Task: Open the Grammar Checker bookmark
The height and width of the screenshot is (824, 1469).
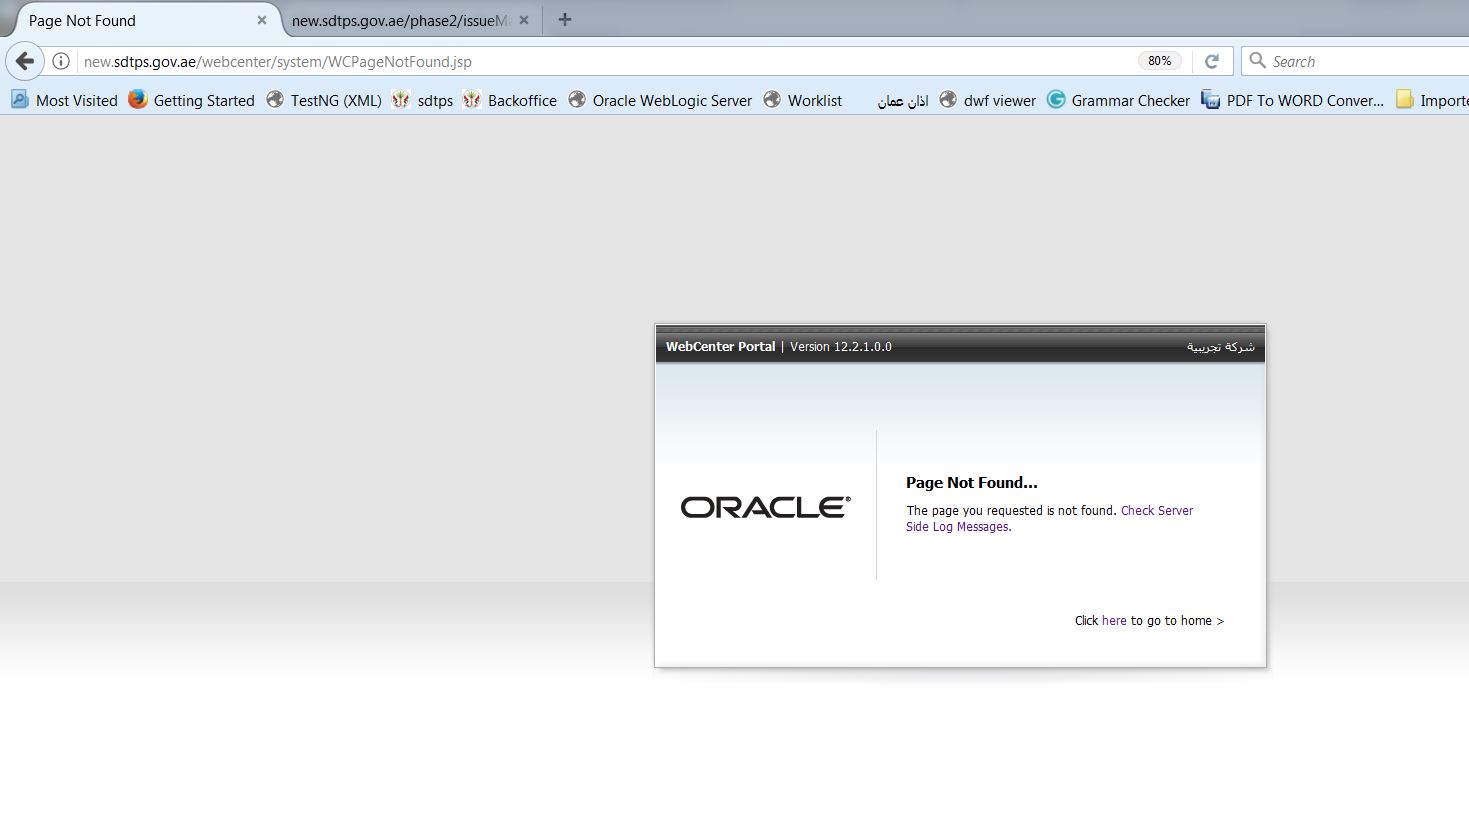Action: point(1118,100)
